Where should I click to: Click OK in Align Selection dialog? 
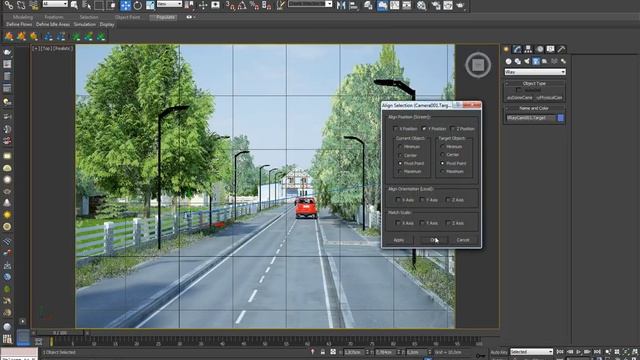[x=434, y=240]
